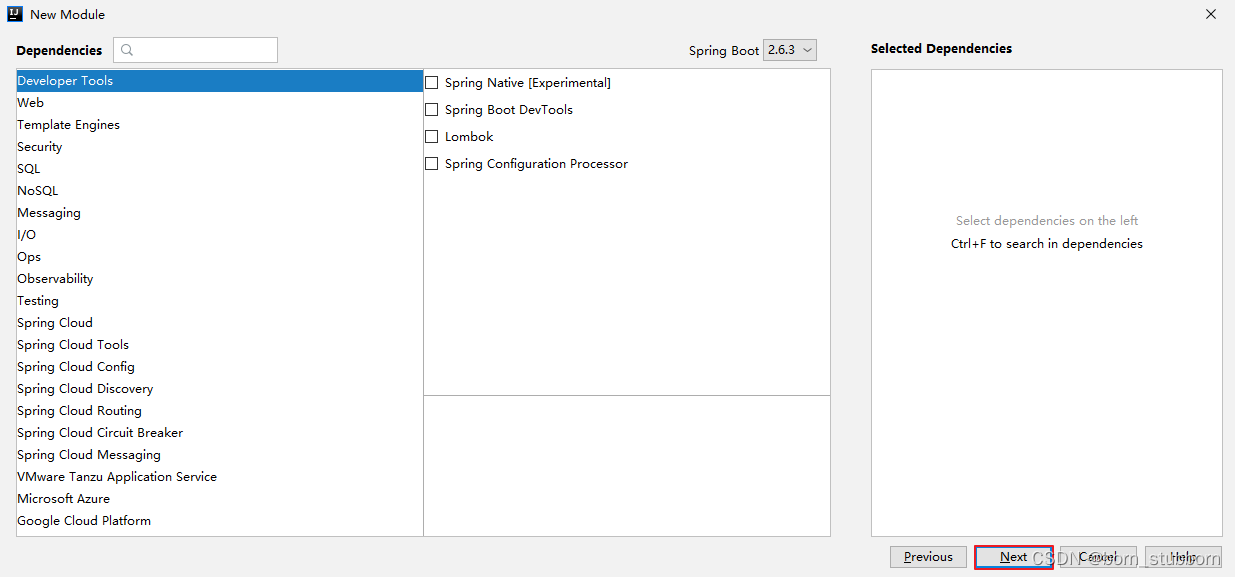Screen dimensions: 1235x577
Task: Click the "Spring Boot" version label
Action: (724, 51)
